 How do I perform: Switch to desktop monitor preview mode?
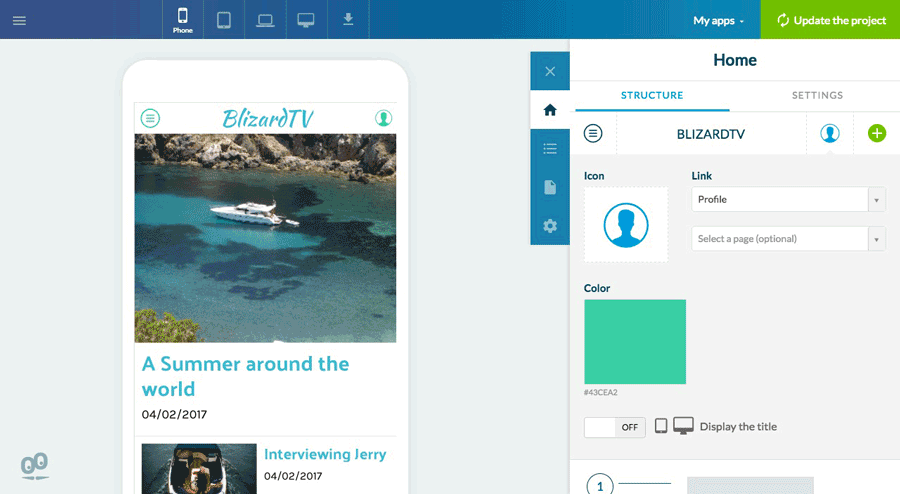(x=306, y=20)
